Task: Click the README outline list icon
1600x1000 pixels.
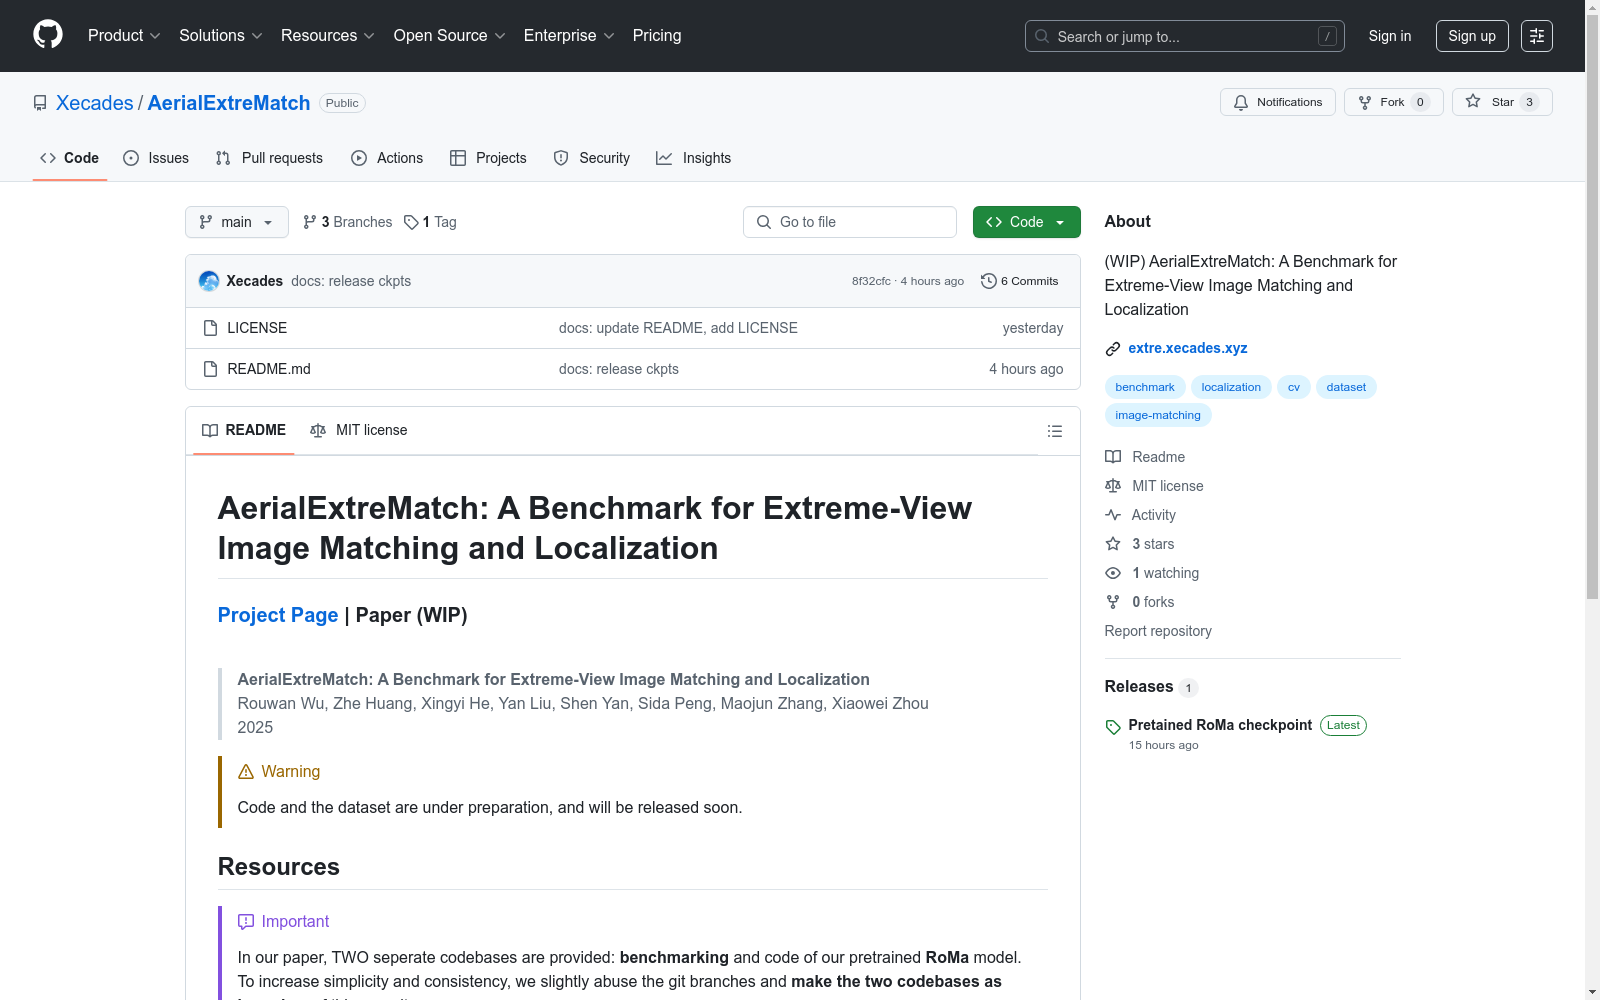Action: [1054, 431]
